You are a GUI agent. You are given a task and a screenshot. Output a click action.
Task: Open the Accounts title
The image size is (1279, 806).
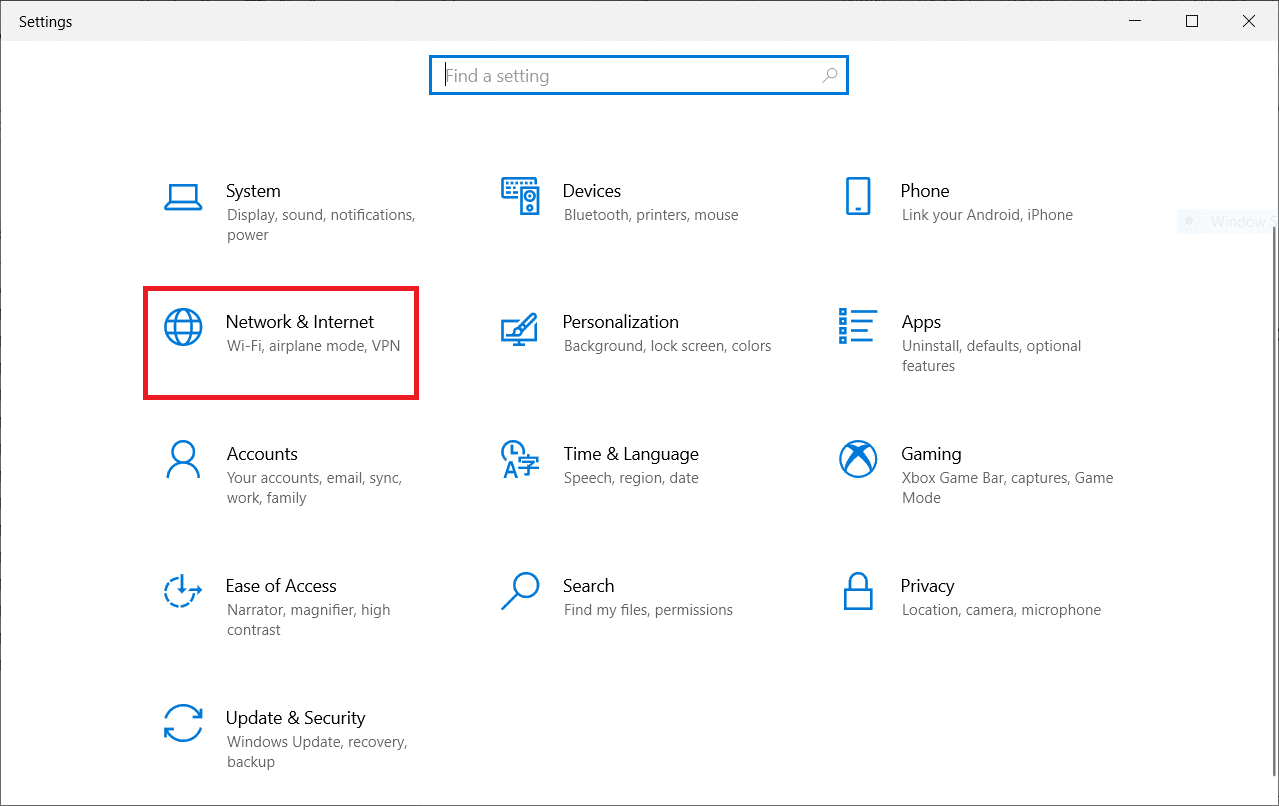click(262, 454)
